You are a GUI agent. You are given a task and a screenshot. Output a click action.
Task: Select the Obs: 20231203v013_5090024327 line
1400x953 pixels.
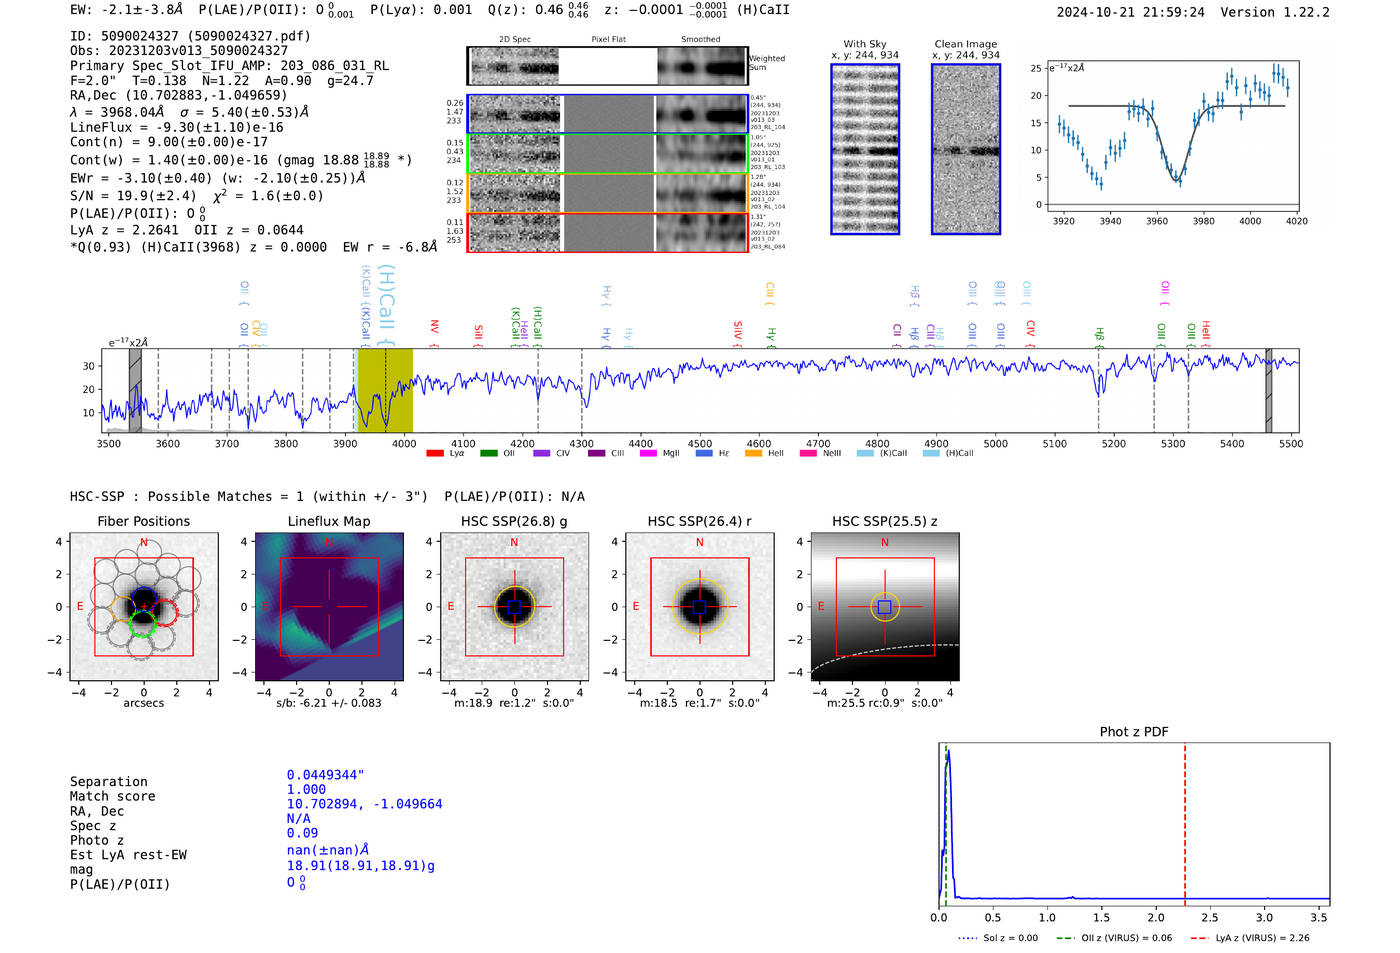[179, 51]
